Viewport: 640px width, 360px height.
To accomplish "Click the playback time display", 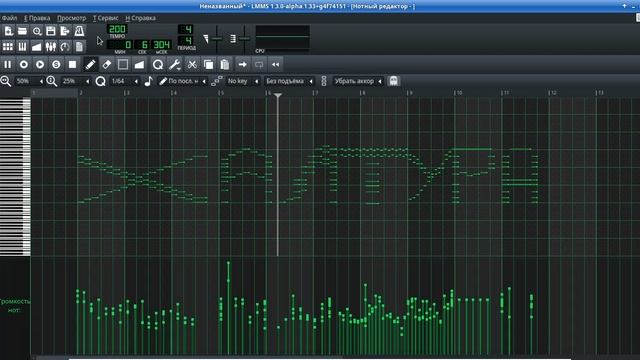I will coord(139,44).
